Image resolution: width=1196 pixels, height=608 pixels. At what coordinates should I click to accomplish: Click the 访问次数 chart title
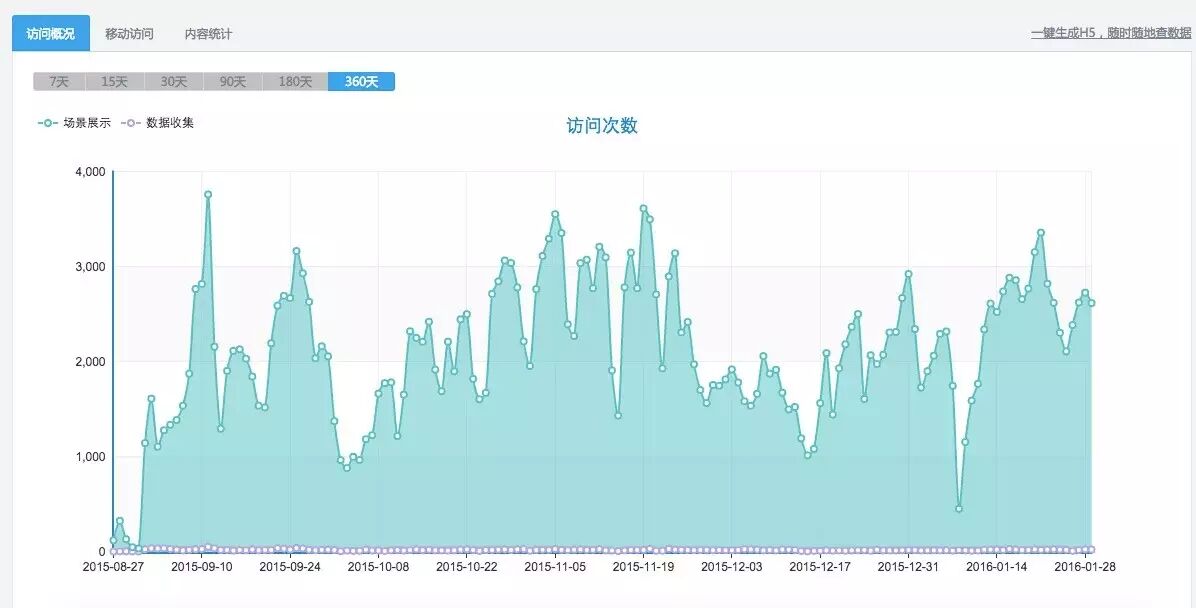[602, 126]
